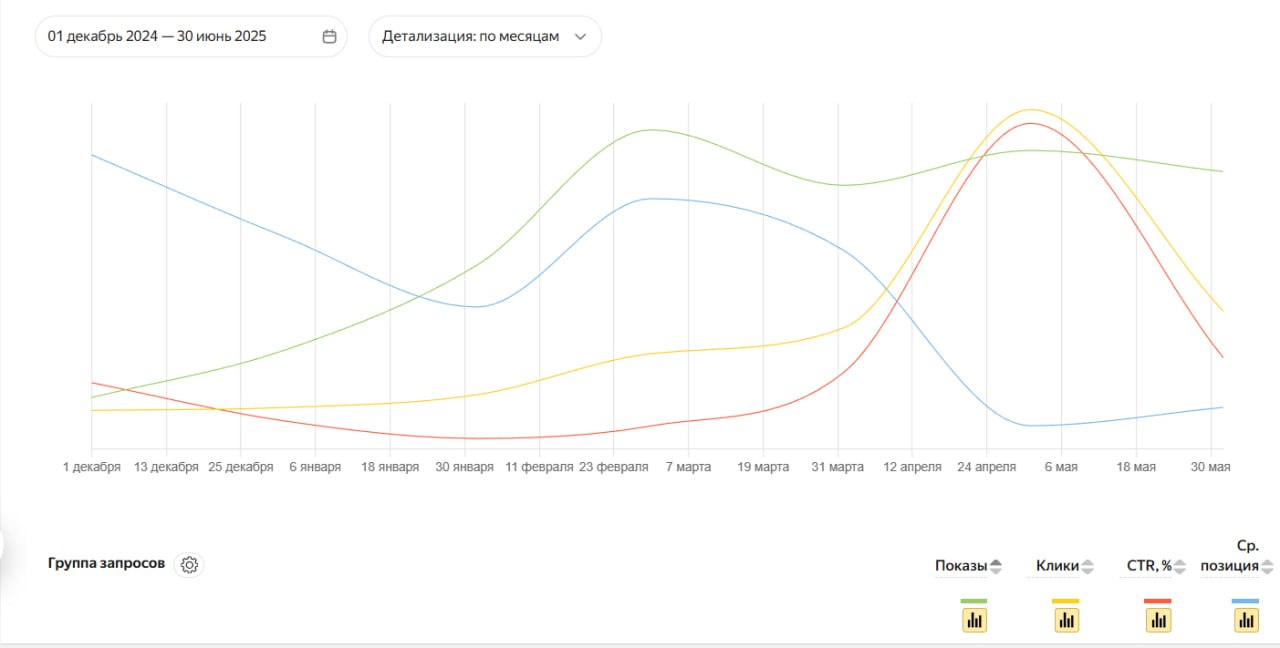Toggle the Показы chart button
This screenshot has height=648, width=1280.
[x=974, y=620]
